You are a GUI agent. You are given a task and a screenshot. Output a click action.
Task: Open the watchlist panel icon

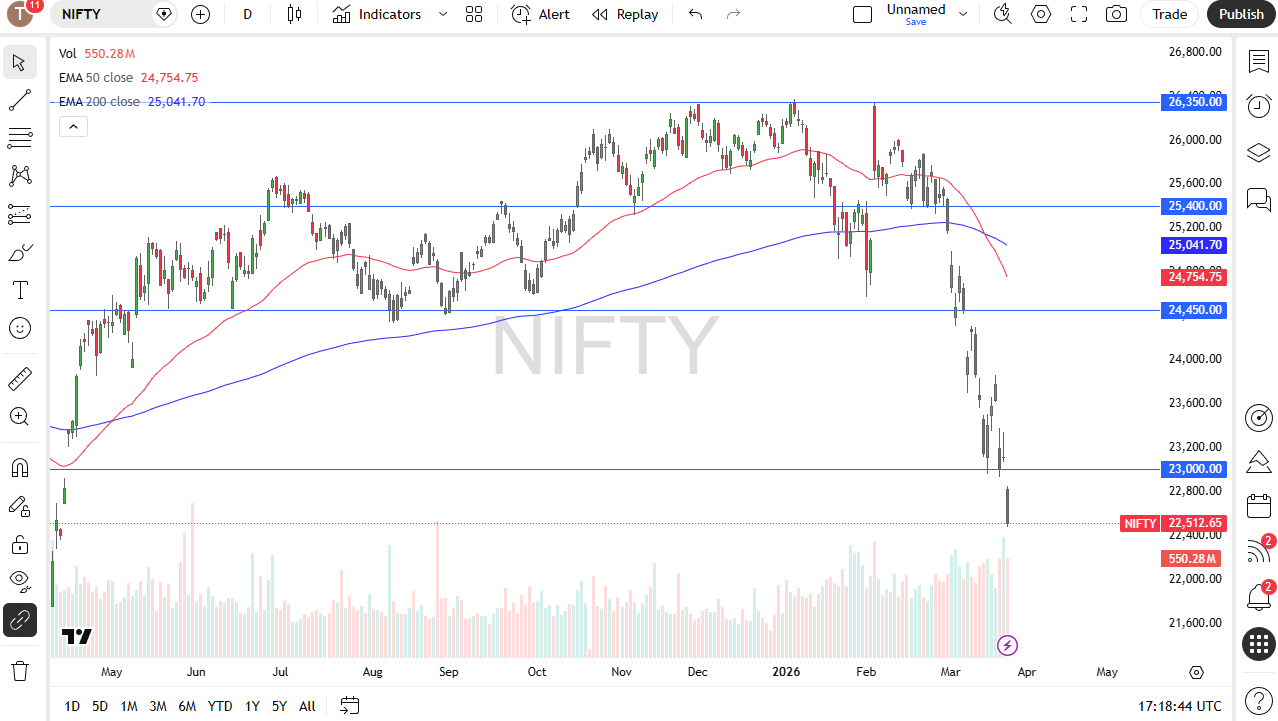pyautogui.click(x=1258, y=62)
